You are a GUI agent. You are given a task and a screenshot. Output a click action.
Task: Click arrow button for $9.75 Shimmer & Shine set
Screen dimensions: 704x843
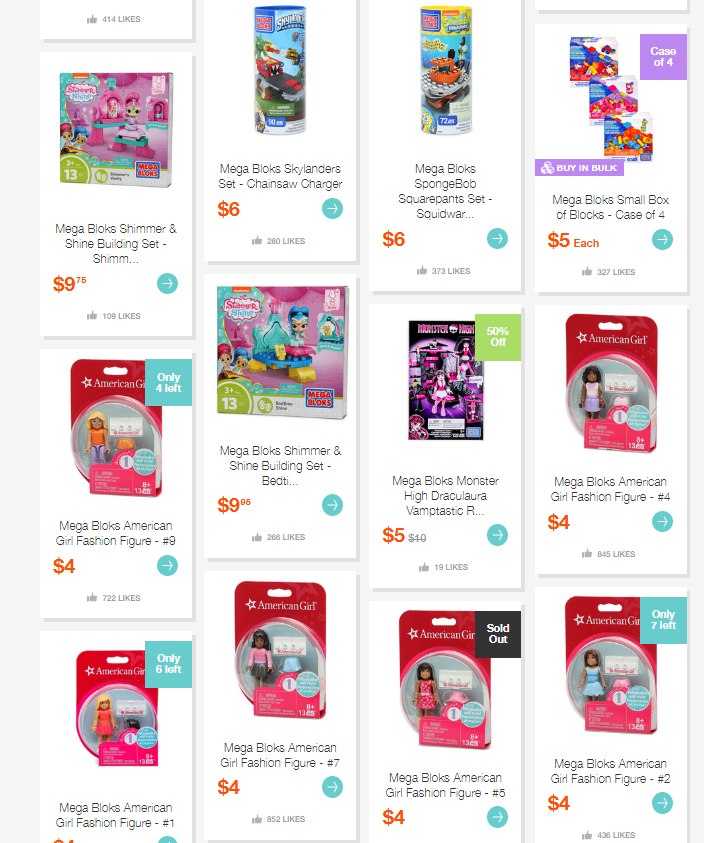pos(167,283)
